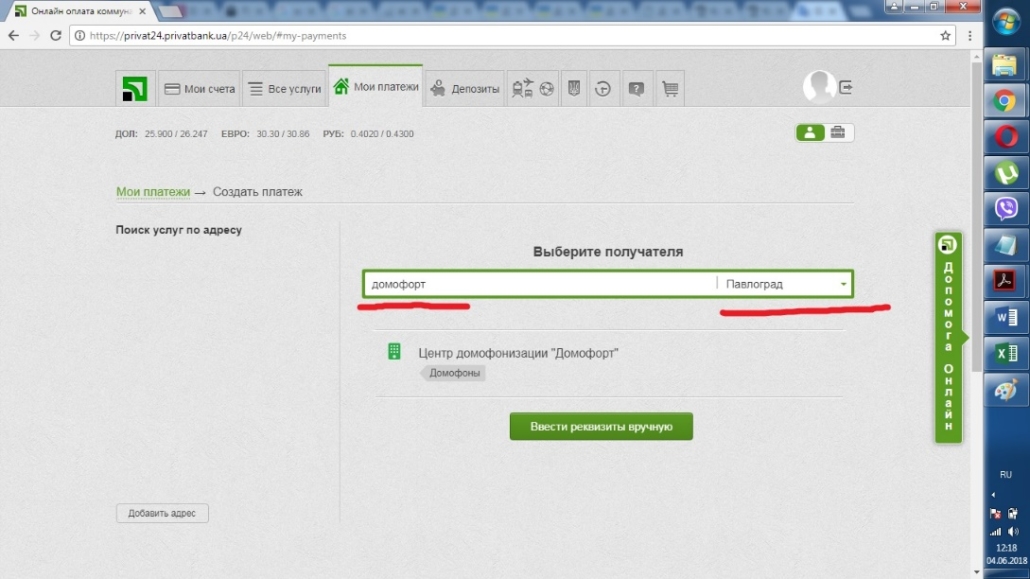Click the recipient search field with домофорт
1030x579 pixels.
(539, 284)
